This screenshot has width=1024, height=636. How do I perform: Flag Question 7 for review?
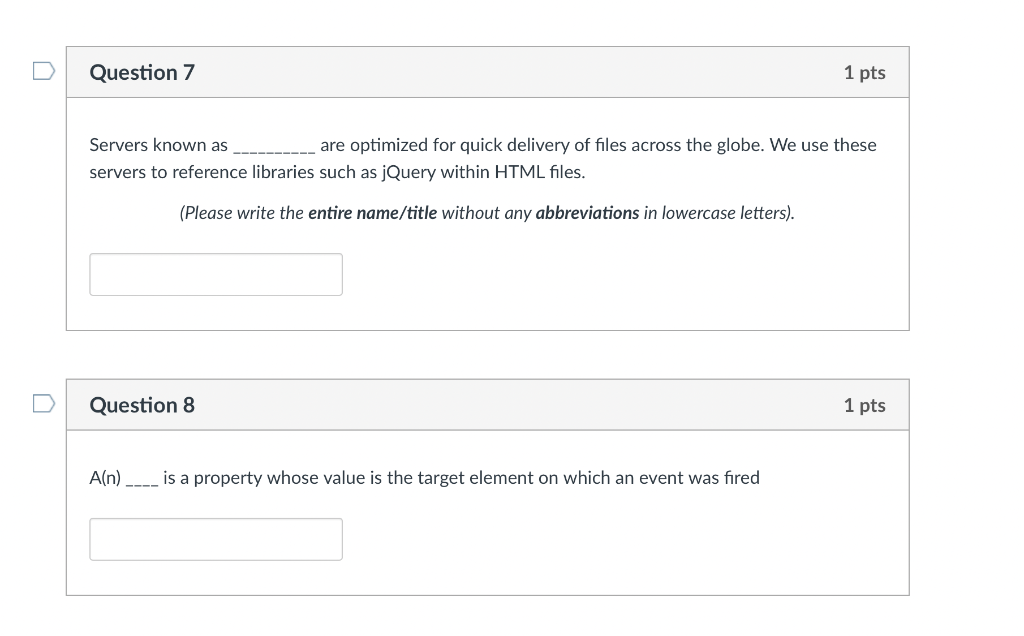tap(44, 71)
